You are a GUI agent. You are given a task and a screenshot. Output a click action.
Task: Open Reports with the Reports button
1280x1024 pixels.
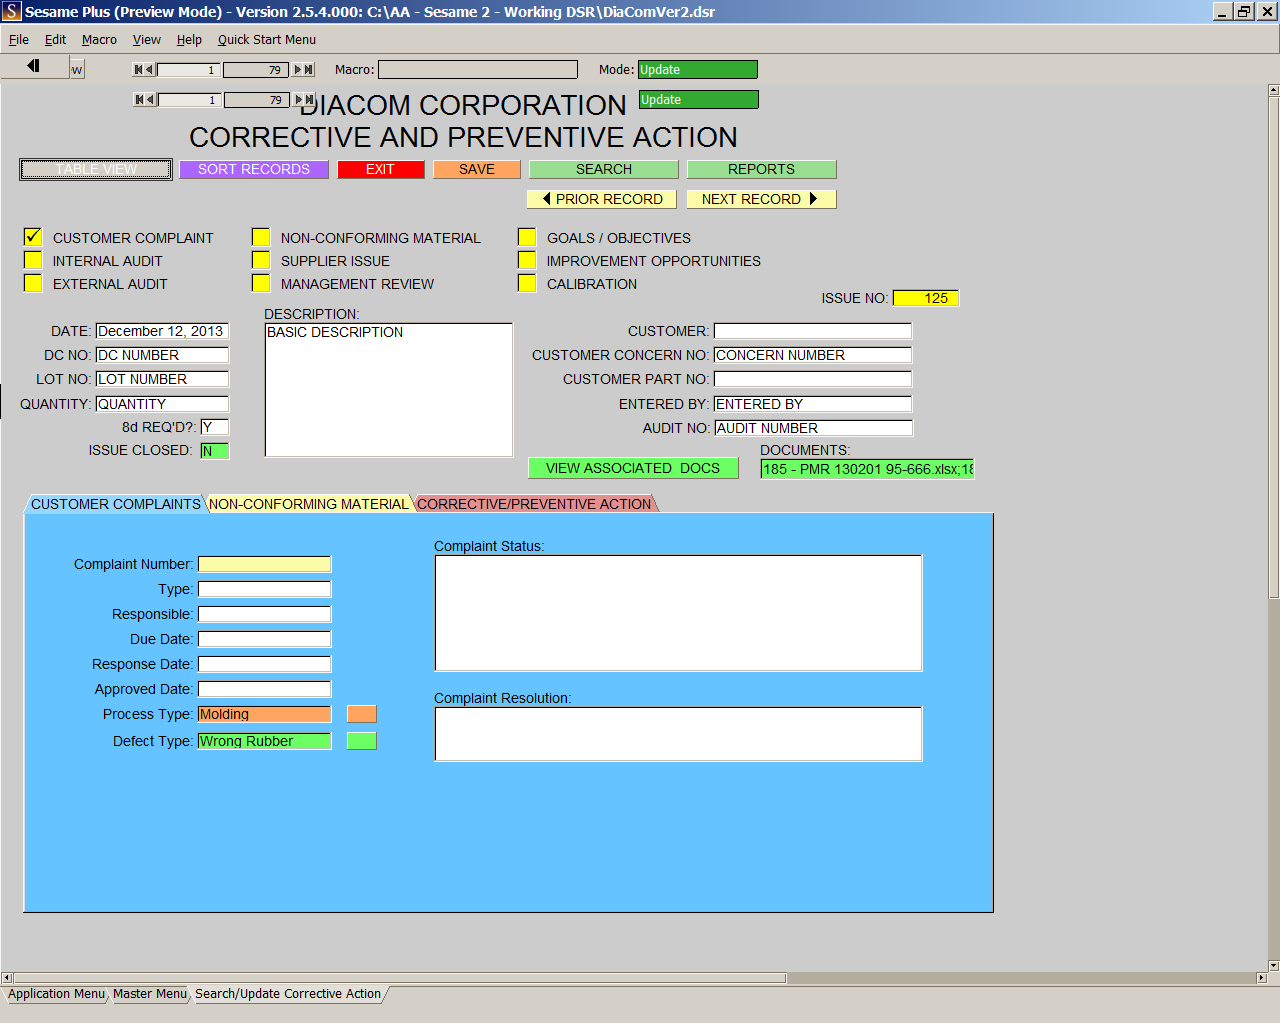pos(762,170)
